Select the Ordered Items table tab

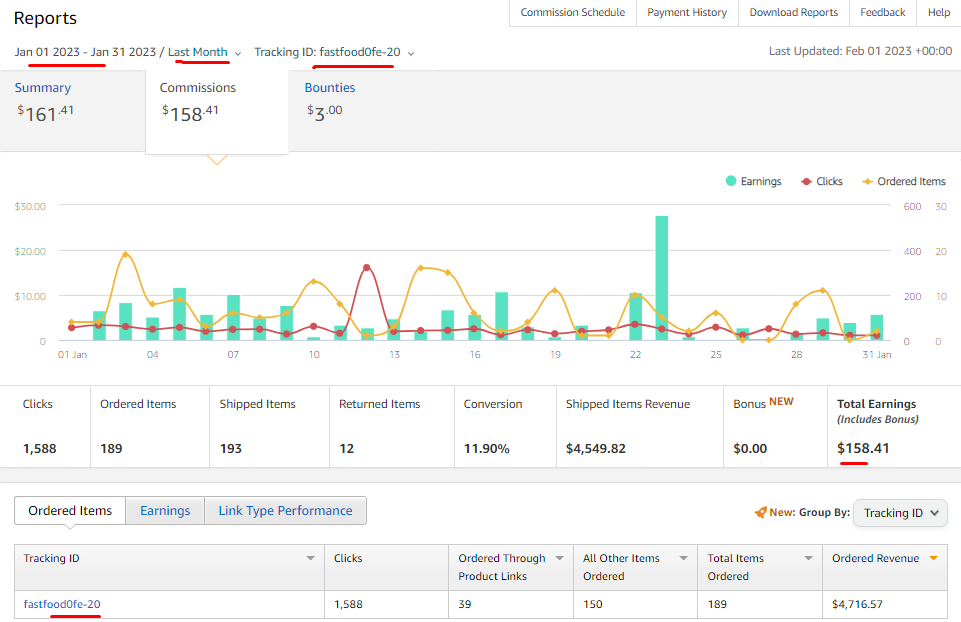(70, 510)
